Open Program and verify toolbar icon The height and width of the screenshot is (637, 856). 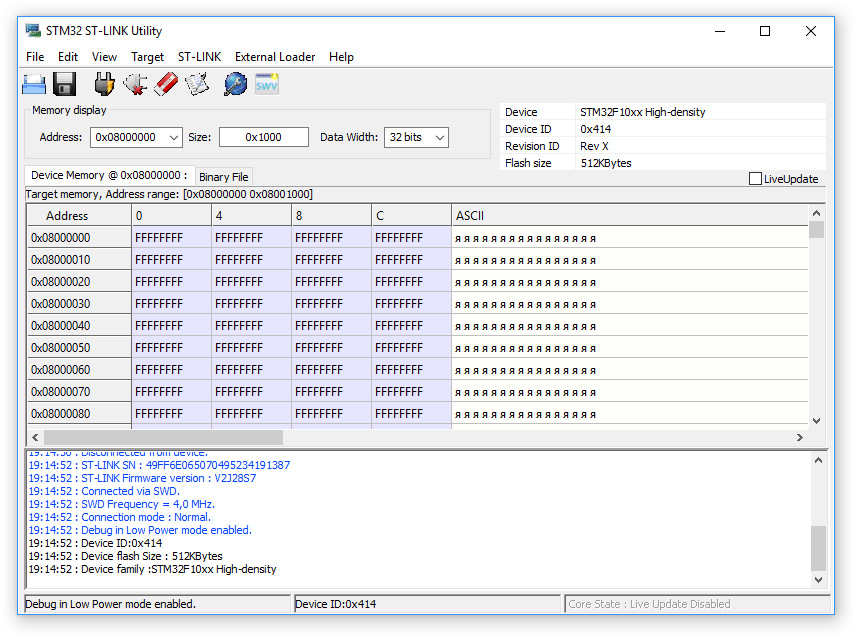pyautogui.click(x=197, y=84)
